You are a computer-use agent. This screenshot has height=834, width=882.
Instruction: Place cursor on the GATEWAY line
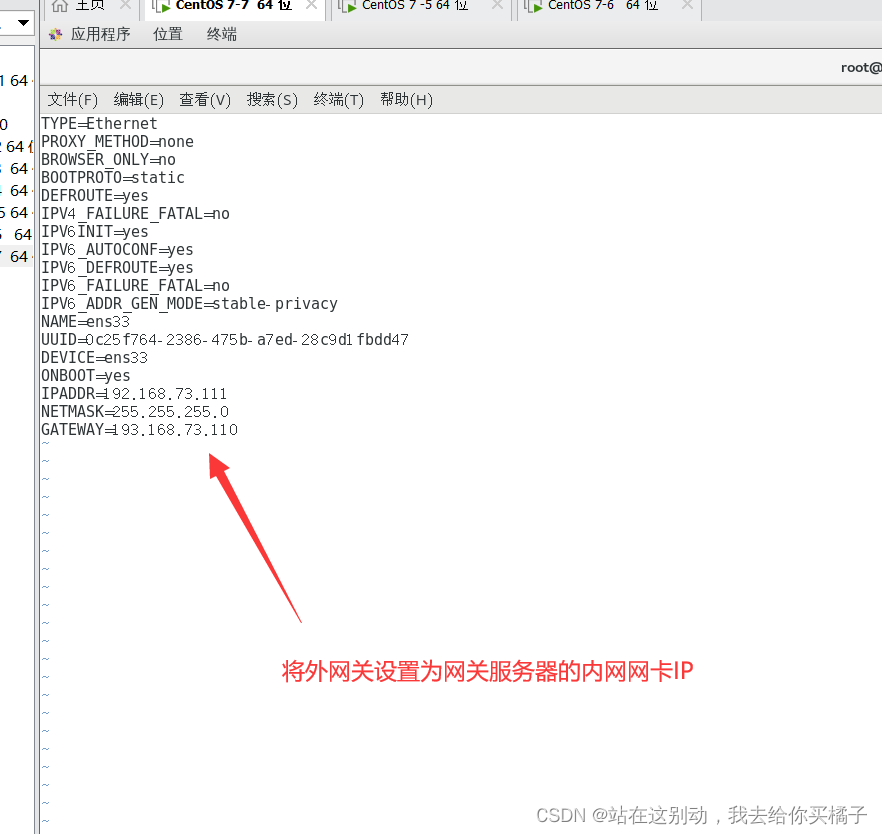click(x=140, y=430)
